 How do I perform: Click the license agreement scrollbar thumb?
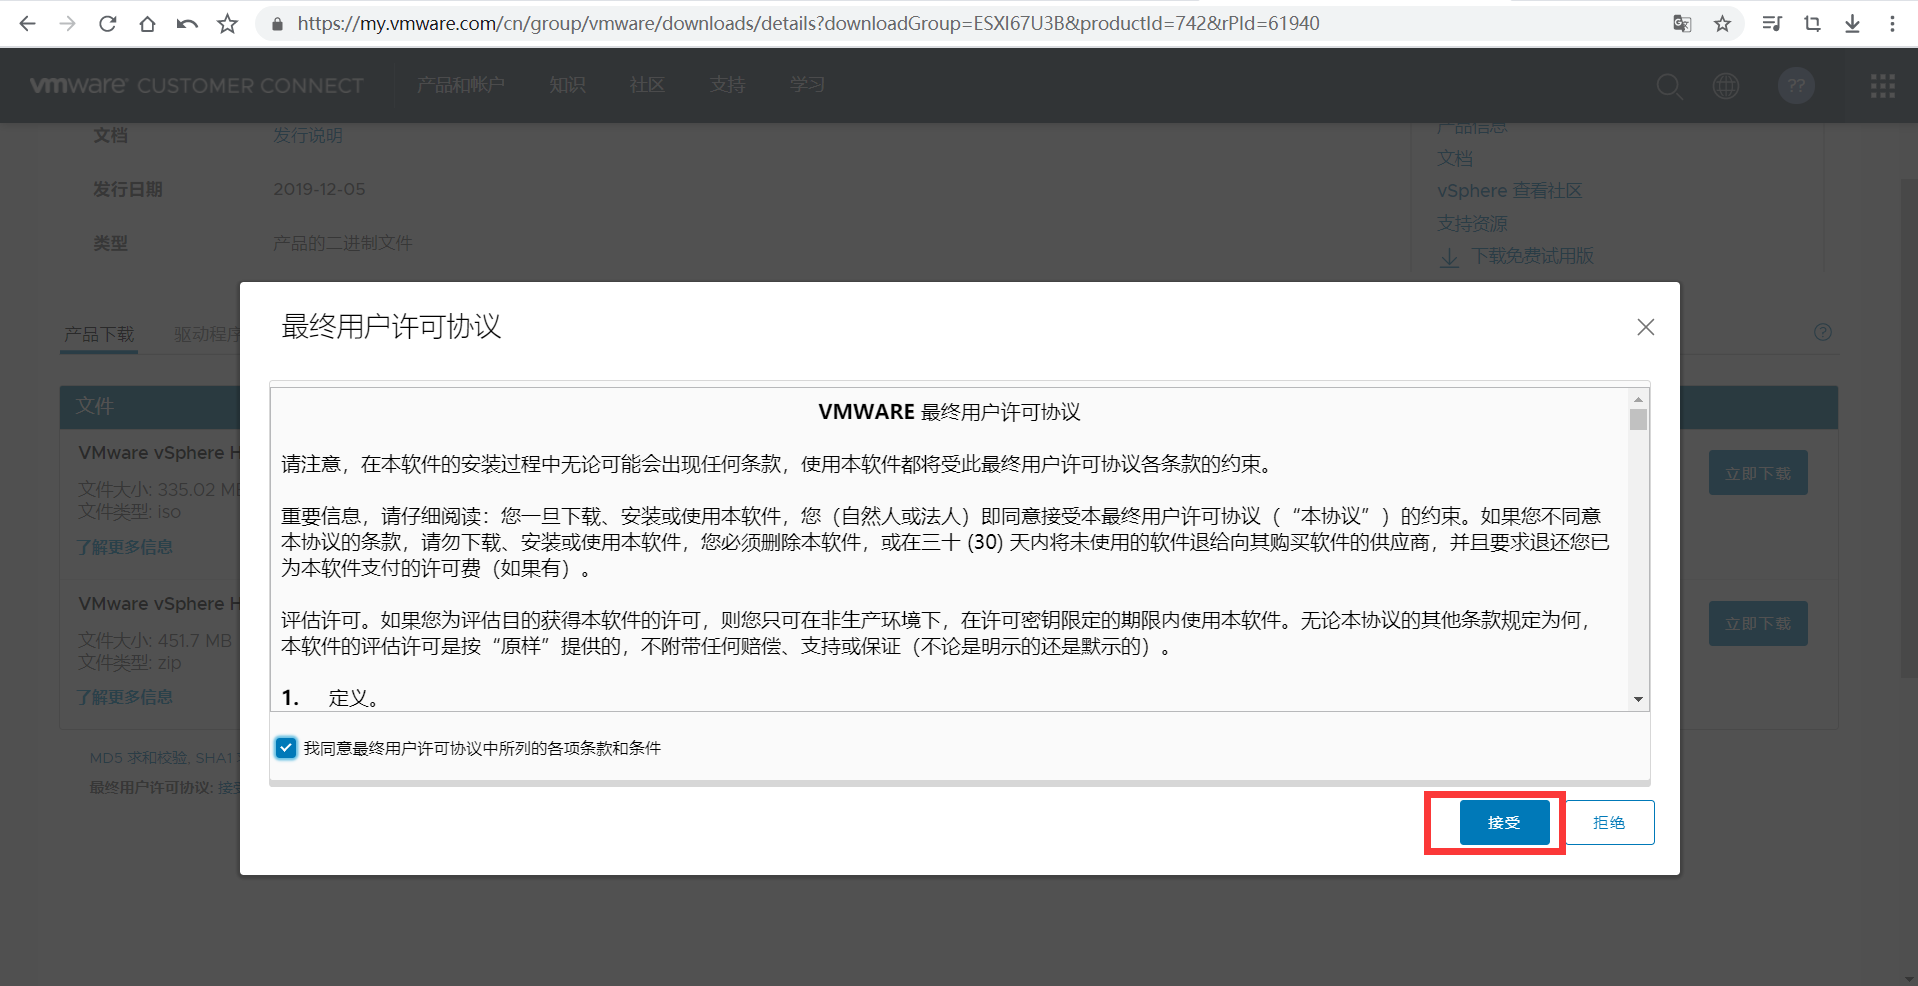tap(1638, 419)
